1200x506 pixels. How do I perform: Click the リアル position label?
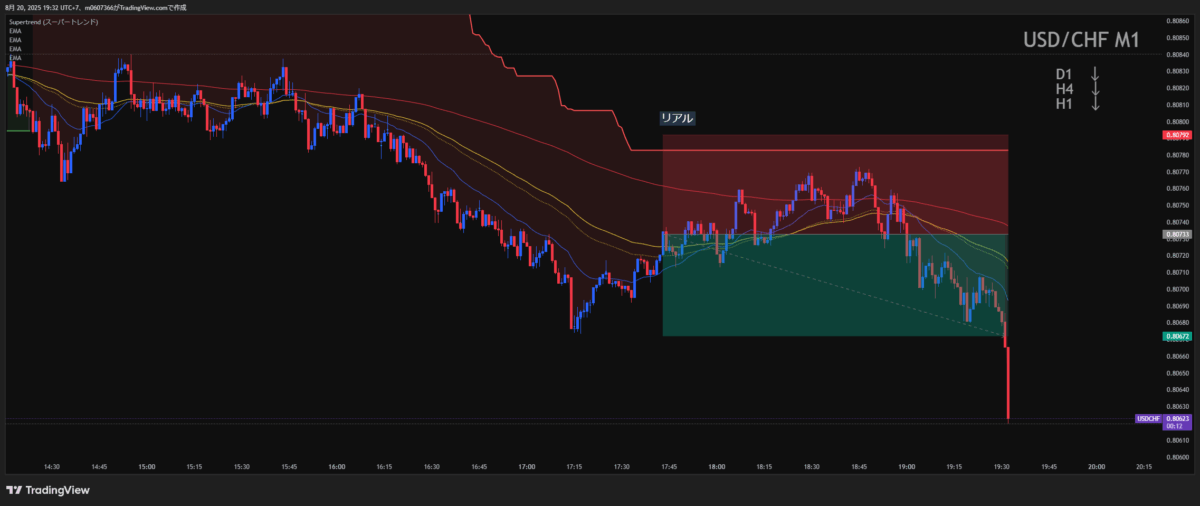pyautogui.click(x=676, y=118)
